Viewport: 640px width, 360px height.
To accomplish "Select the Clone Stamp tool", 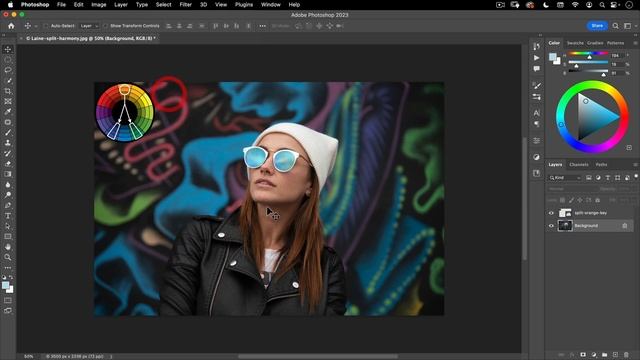I will tap(8, 143).
